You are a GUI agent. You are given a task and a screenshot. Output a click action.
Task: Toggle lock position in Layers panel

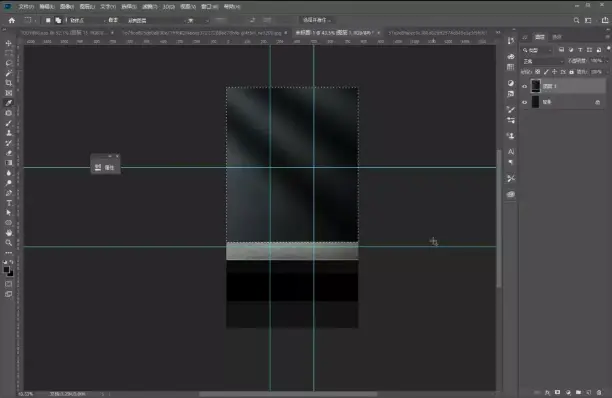[x=554, y=72]
